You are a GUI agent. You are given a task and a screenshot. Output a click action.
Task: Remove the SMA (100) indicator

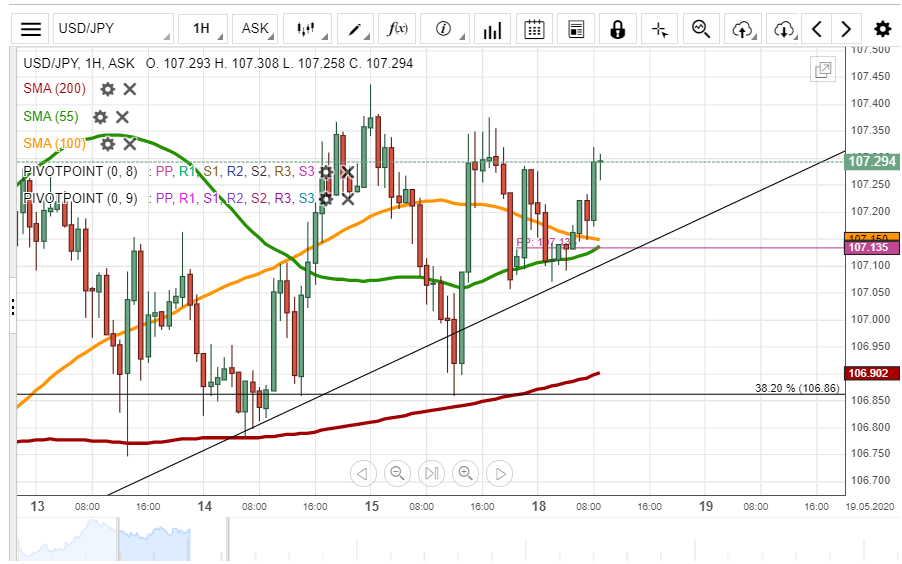tap(130, 144)
